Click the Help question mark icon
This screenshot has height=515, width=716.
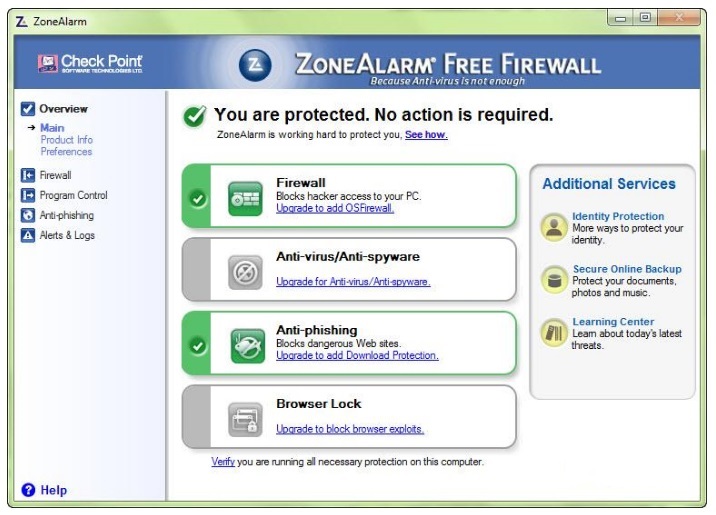click(28, 490)
